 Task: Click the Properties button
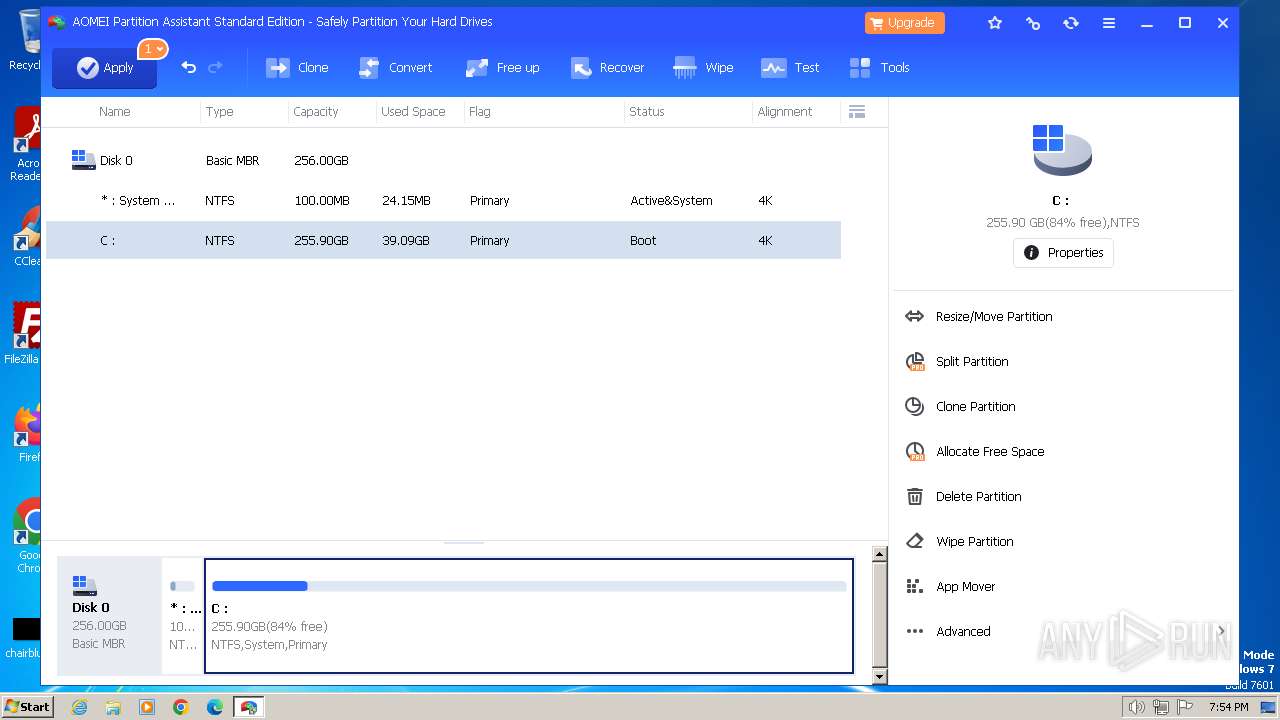coord(1063,253)
